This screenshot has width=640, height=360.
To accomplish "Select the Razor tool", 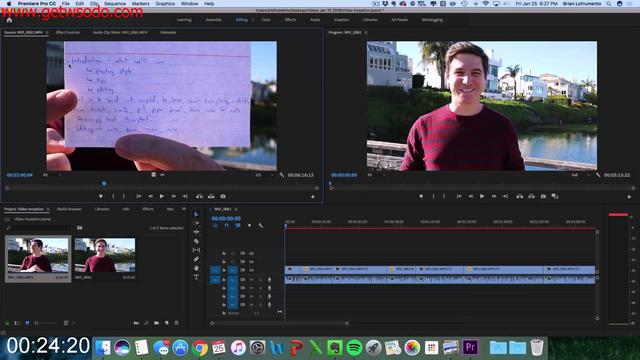I will 196,241.
